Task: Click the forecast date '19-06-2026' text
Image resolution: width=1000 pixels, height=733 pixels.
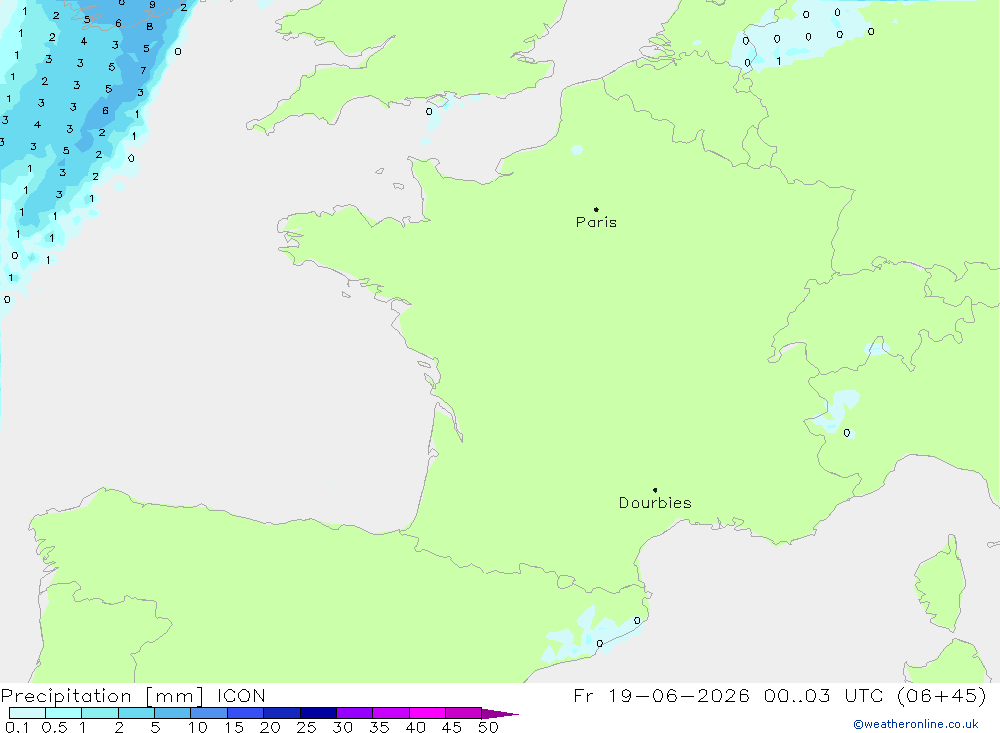Action: click(x=679, y=696)
